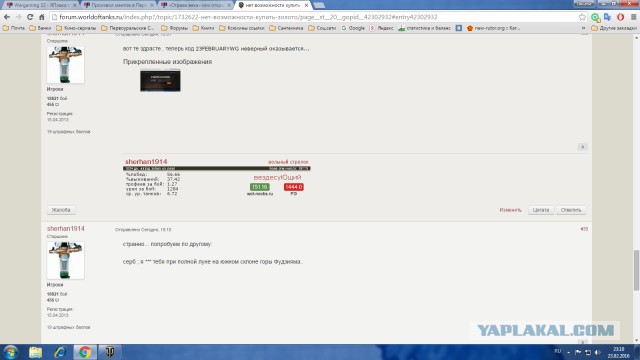Click the browser forward arrow
The width and height of the screenshot is (640, 360).
[18, 17]
